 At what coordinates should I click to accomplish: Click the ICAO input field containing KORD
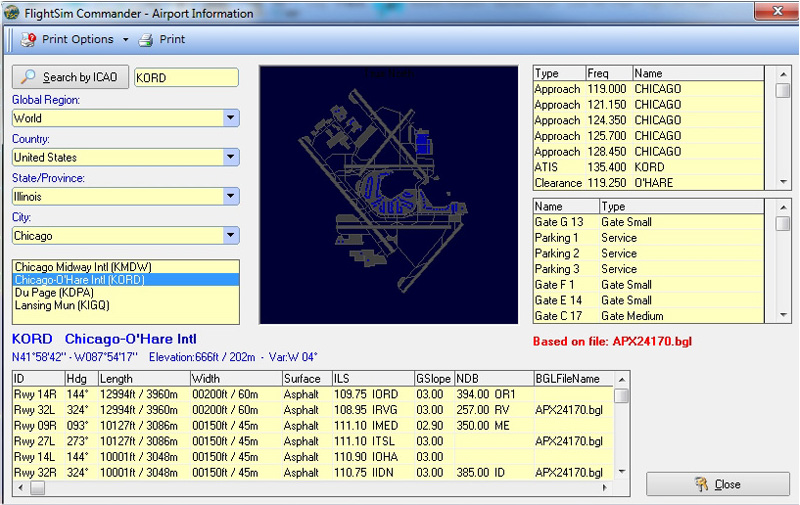[x=186, y=78]
